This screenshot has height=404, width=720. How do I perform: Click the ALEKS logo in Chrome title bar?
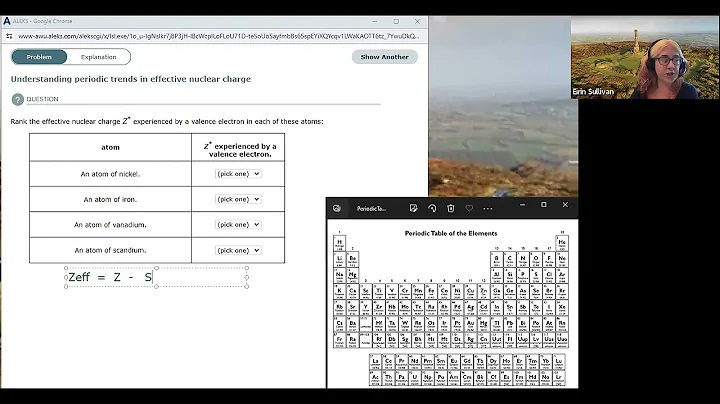pyautogui.click(x=6, y=21)
